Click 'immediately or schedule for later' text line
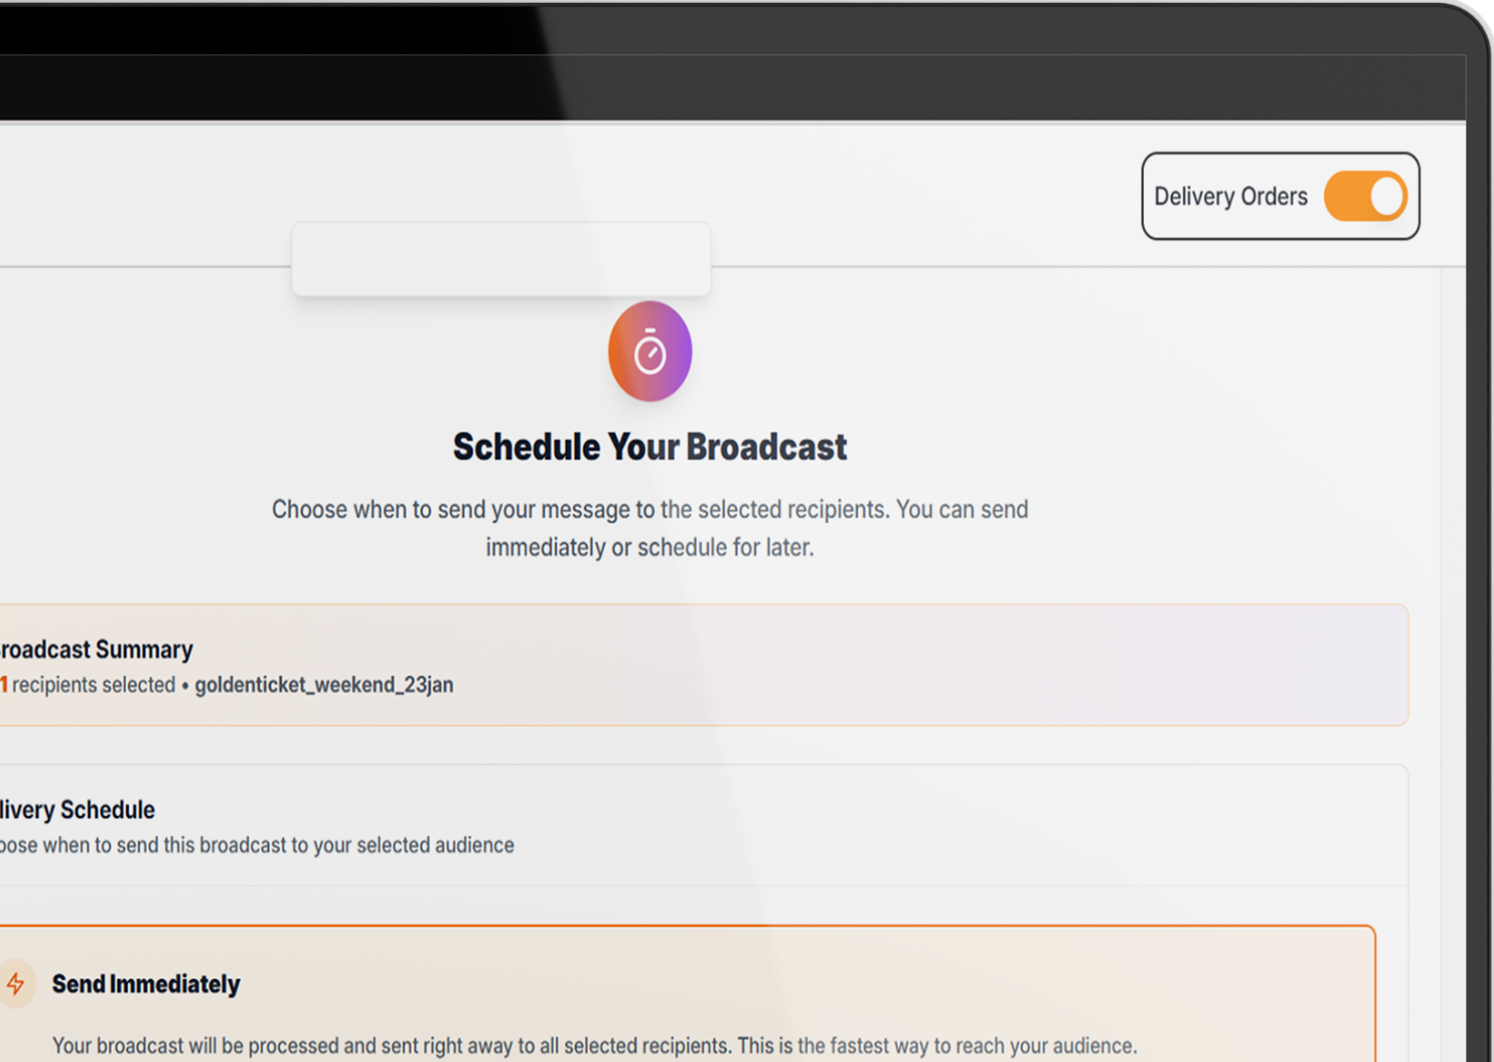Image resolution: width=1494 pixels, height=1062 pixels. pos(650,548)
